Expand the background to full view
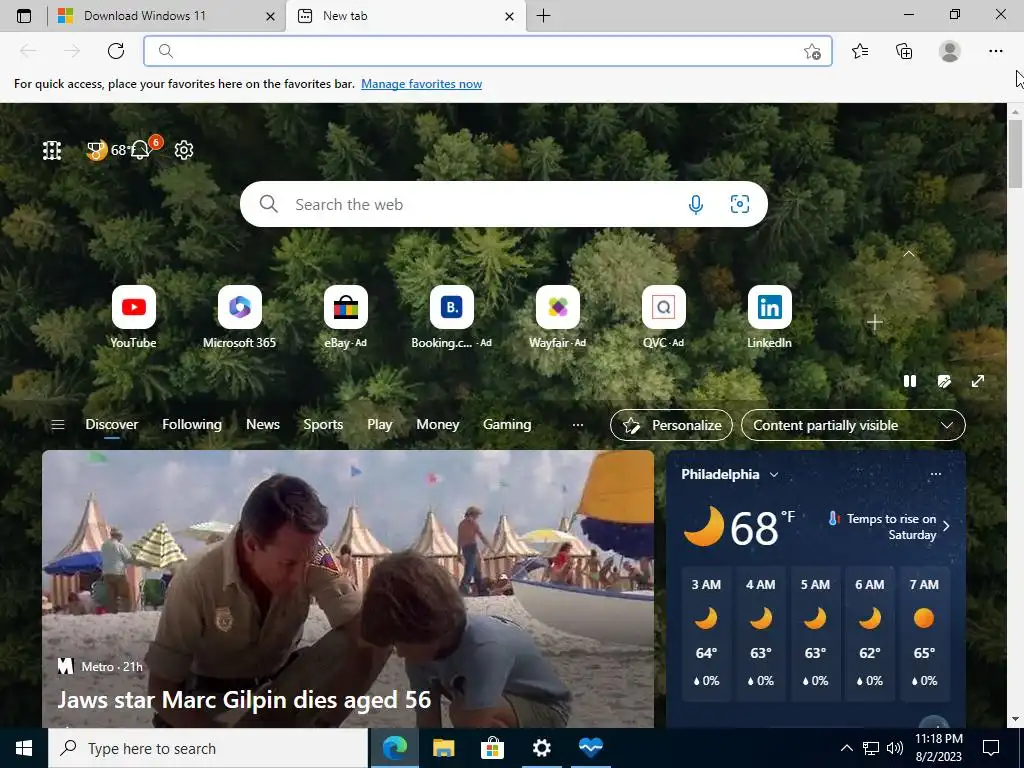Screen dimensions: 1024x768 tap(978, 381)
